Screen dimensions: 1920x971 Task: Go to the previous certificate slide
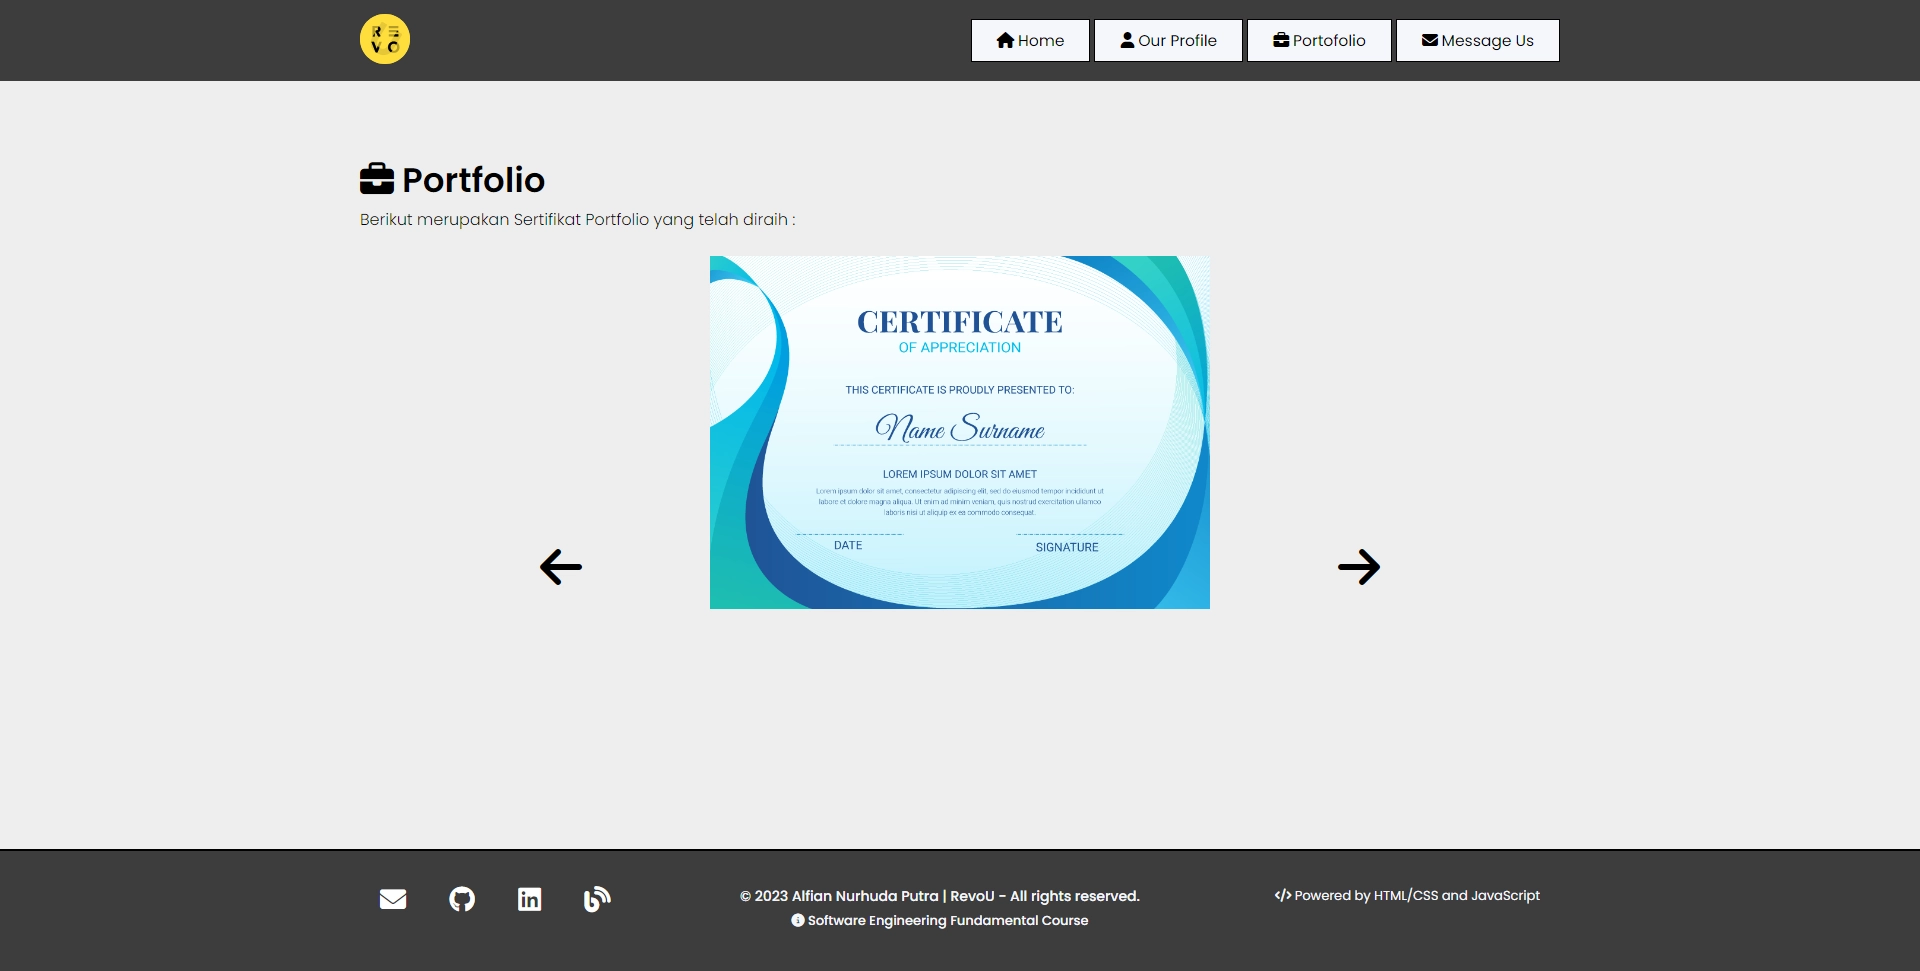tap(560, 566)
